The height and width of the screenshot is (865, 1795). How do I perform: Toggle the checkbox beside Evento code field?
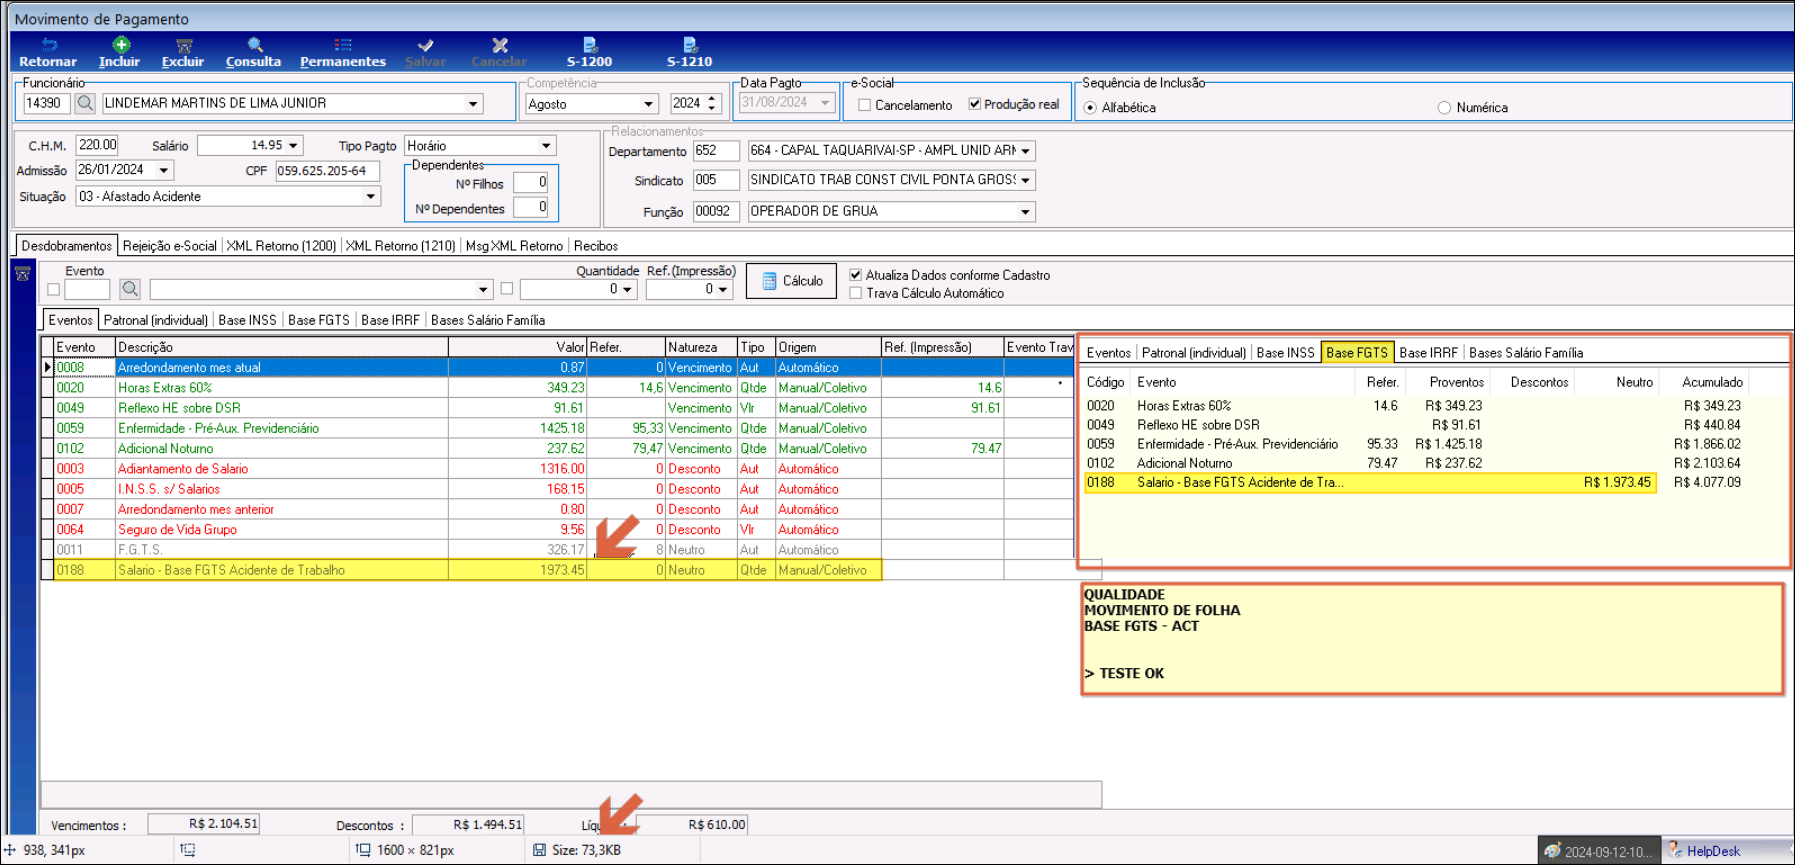[x=54, y=290]
